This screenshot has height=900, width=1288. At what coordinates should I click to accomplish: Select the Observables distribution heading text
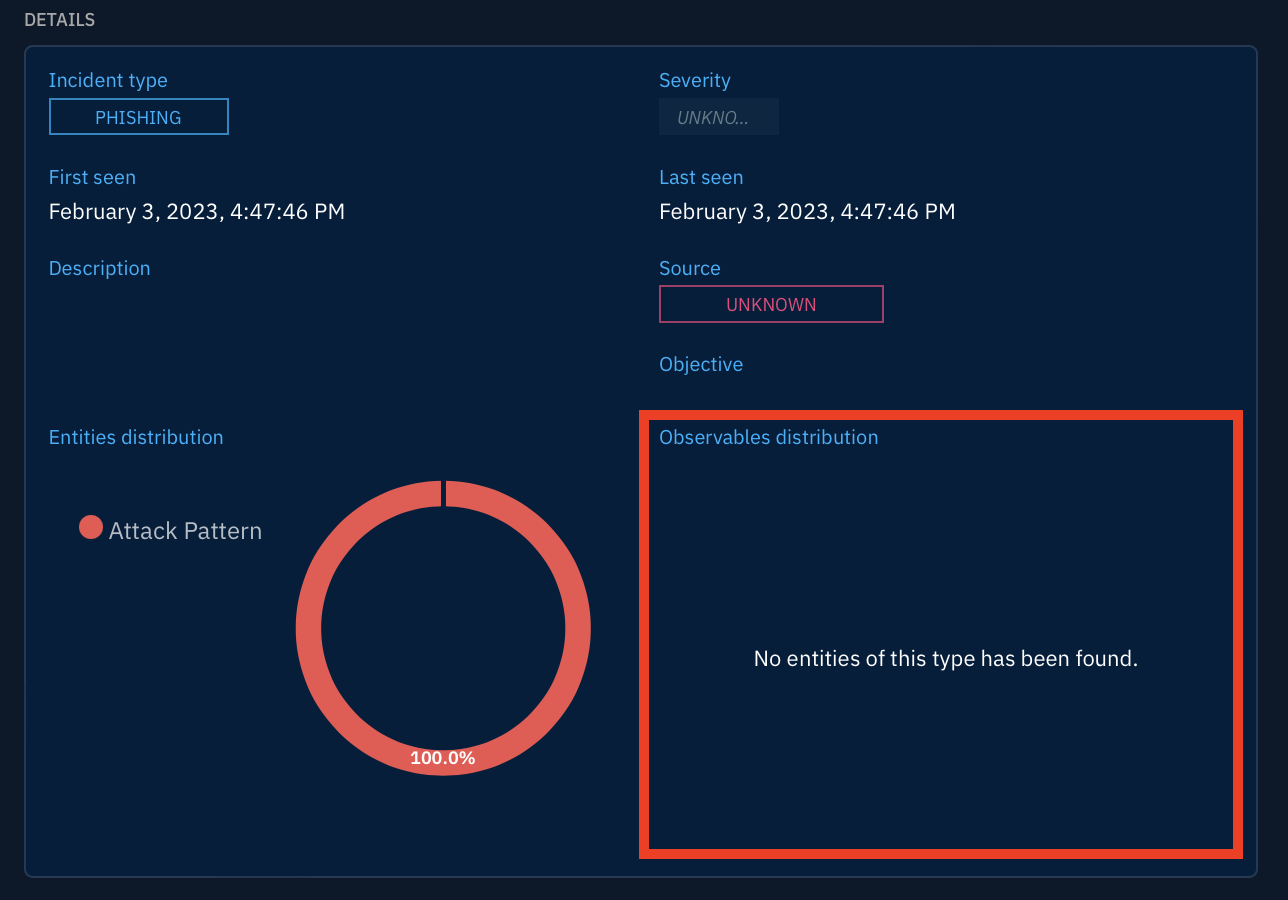pos(768,437)
